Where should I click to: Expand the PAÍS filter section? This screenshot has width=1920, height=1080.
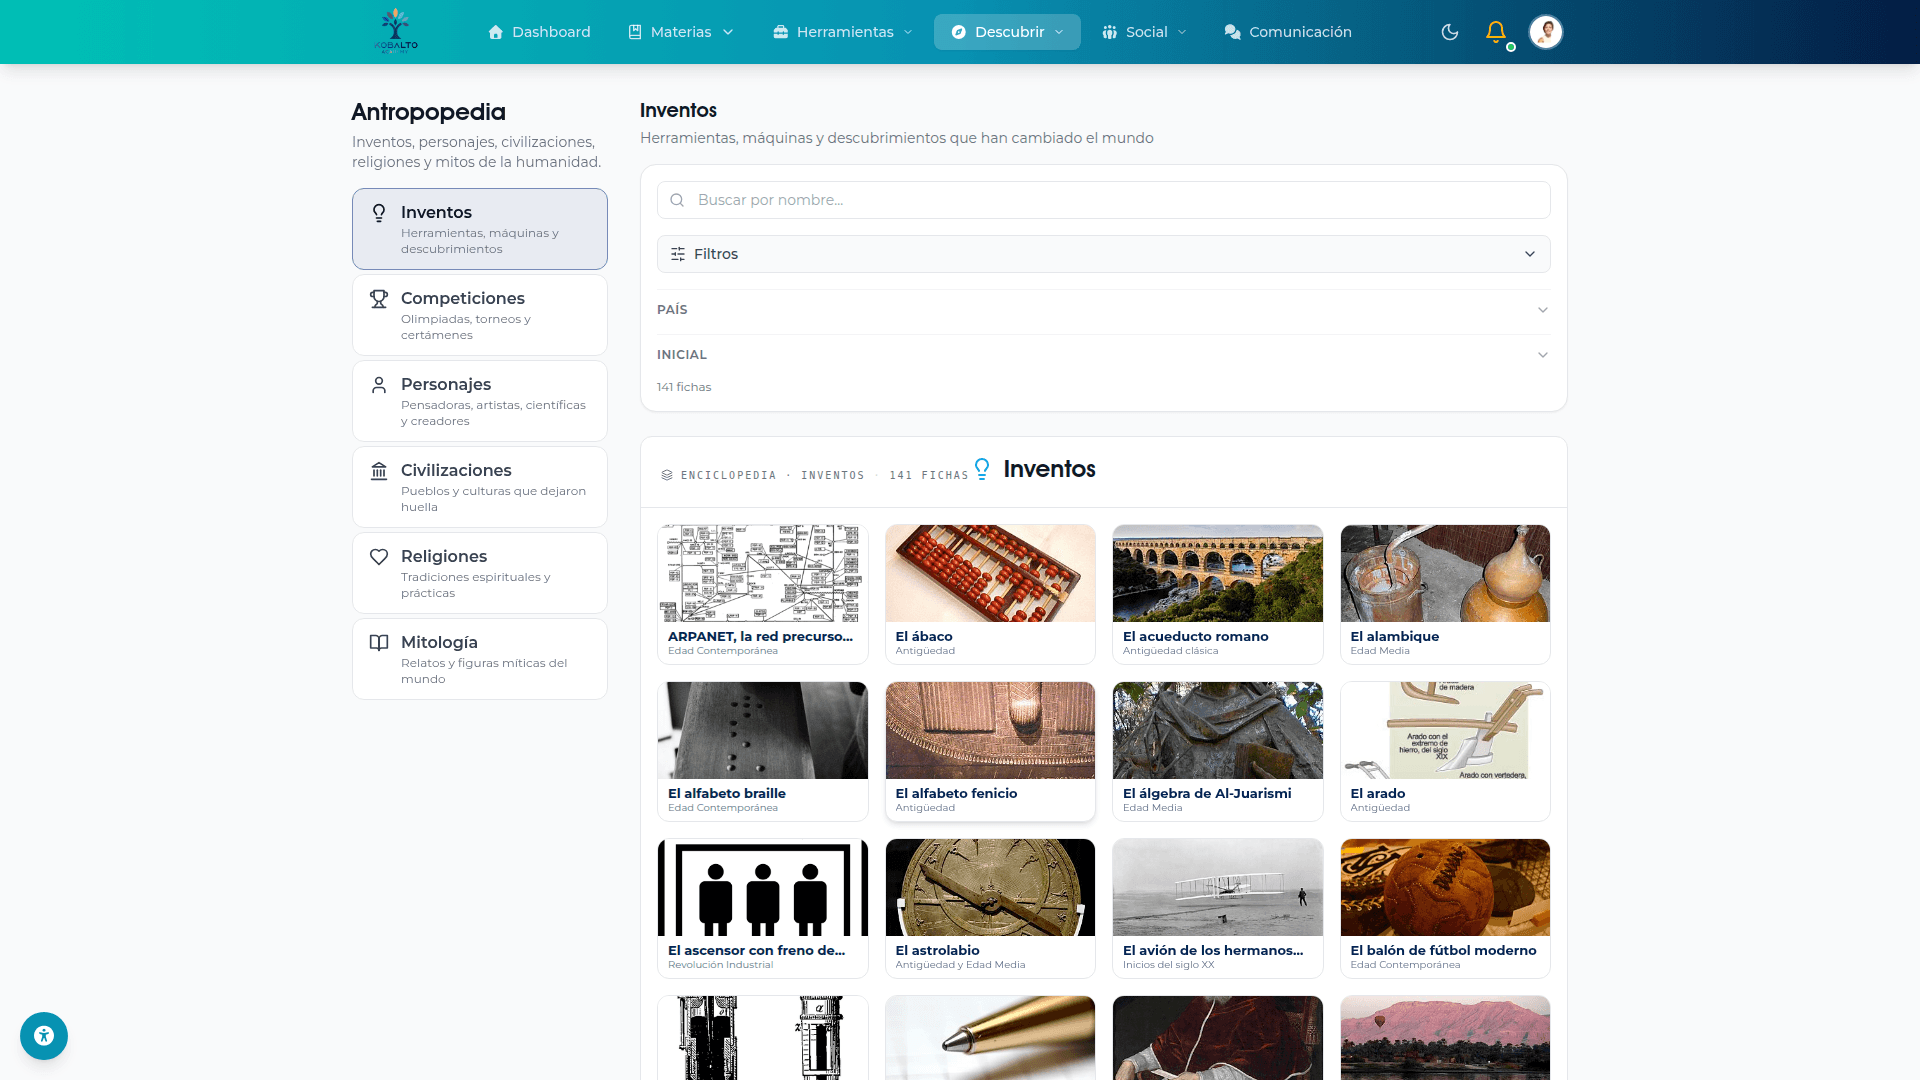click(x=1104, y=310)
